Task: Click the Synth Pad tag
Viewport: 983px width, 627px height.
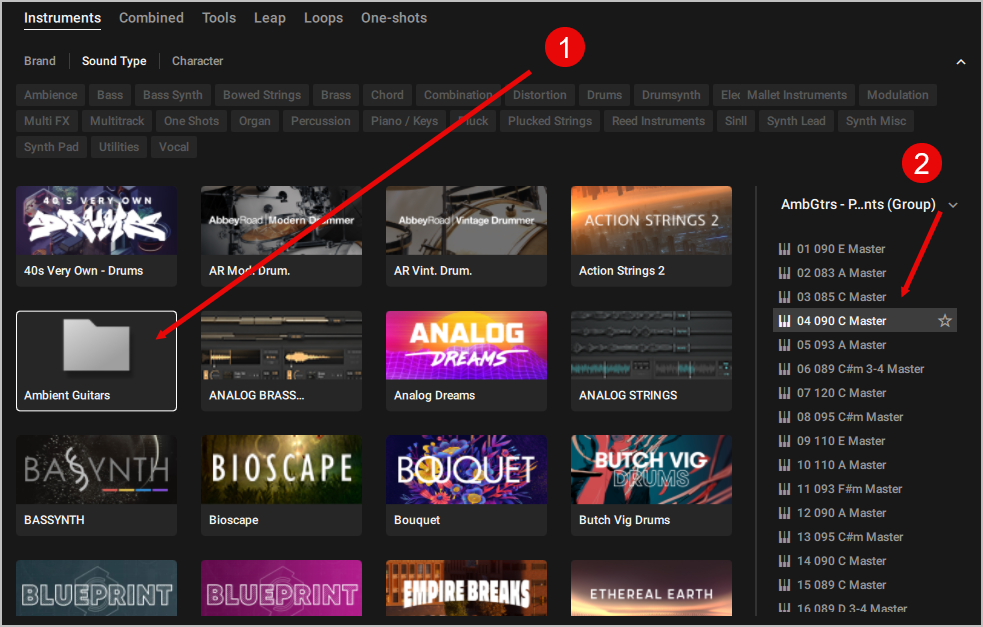Action: tap(51, 147)
